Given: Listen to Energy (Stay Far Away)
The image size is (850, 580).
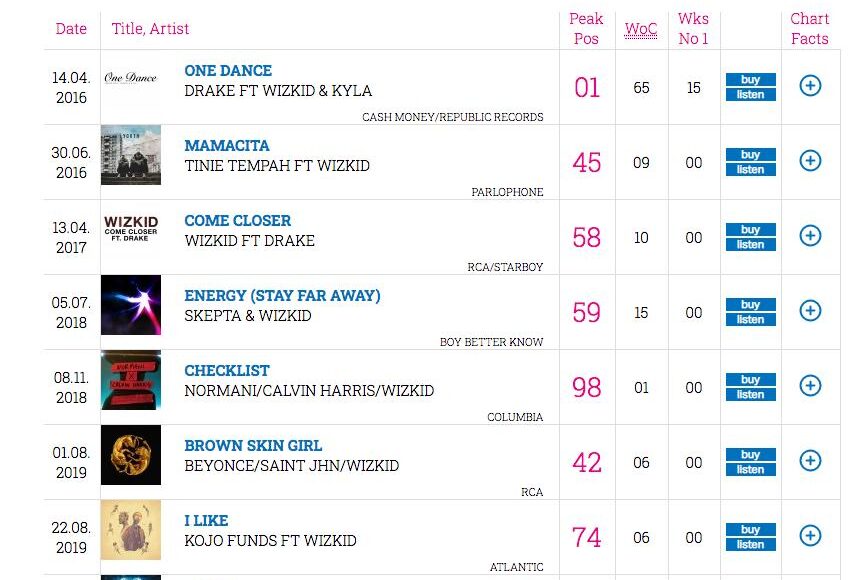Looking at the screenshot, I should pos(750,320).
